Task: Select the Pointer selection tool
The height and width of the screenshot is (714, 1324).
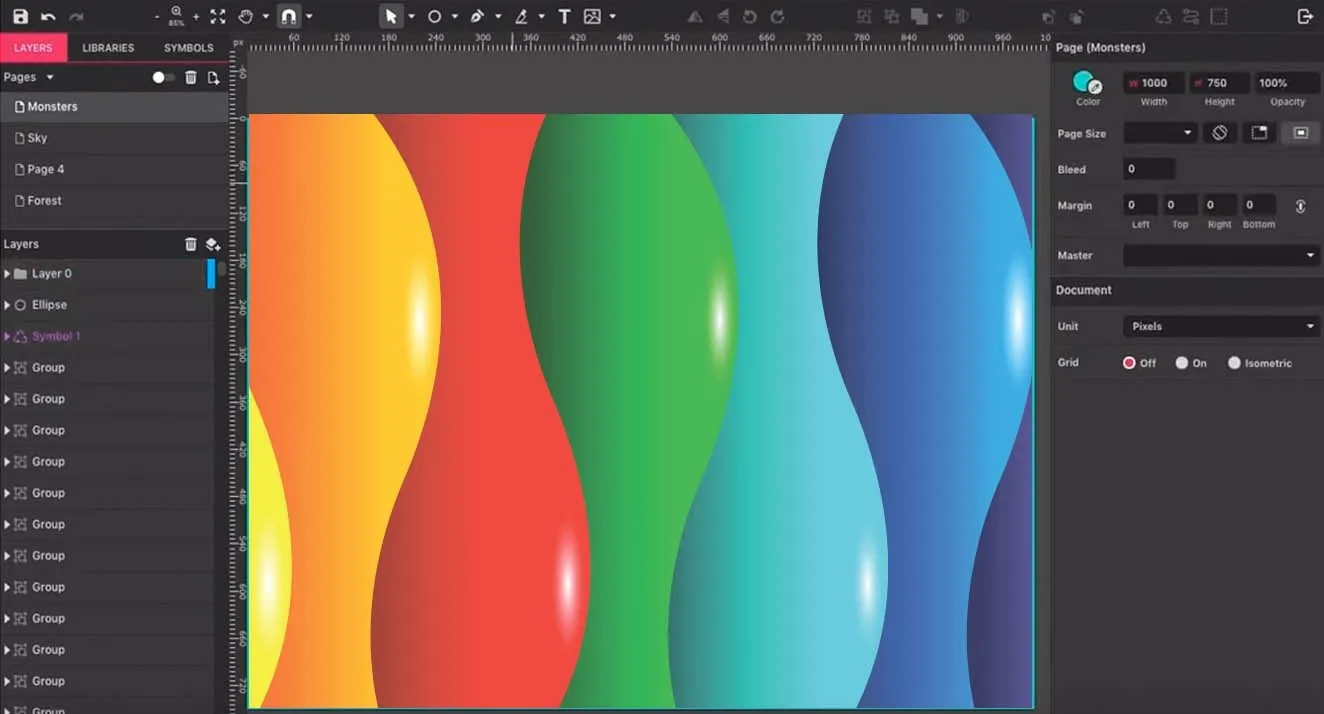Action: 391,17
